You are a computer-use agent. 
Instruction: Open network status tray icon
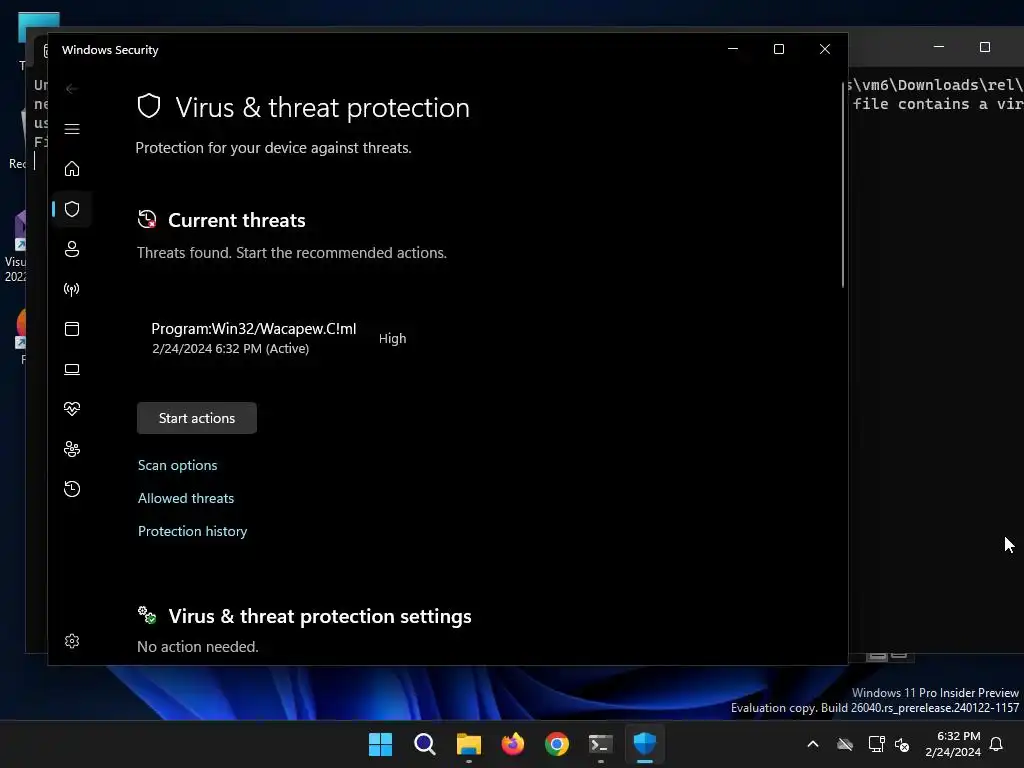pyautogui.click(x=876, y=744)
